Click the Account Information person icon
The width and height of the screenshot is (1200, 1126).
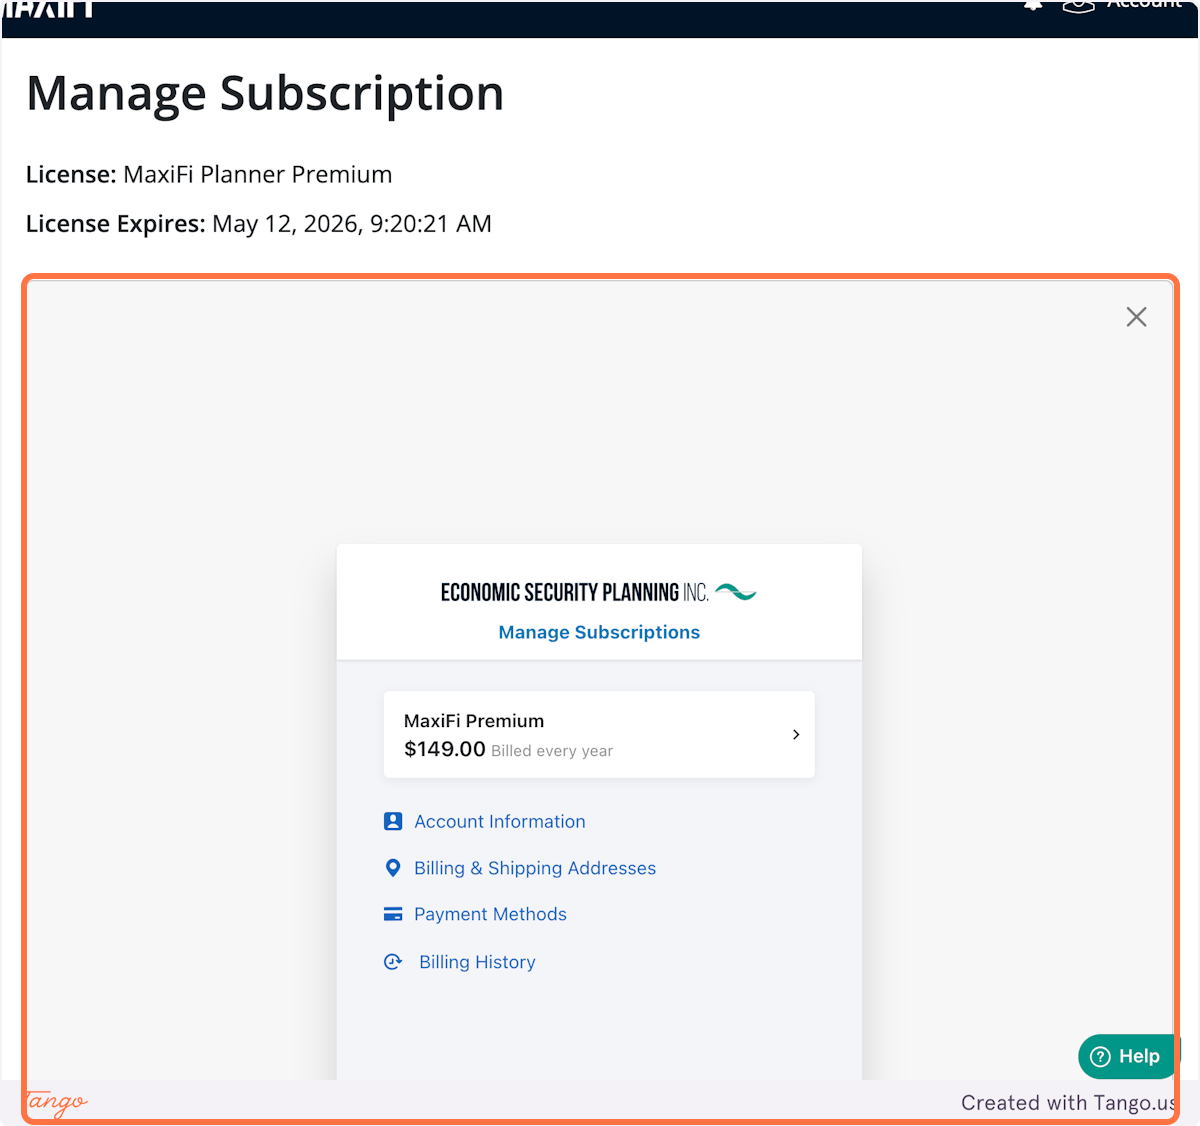tap(393, 821)
